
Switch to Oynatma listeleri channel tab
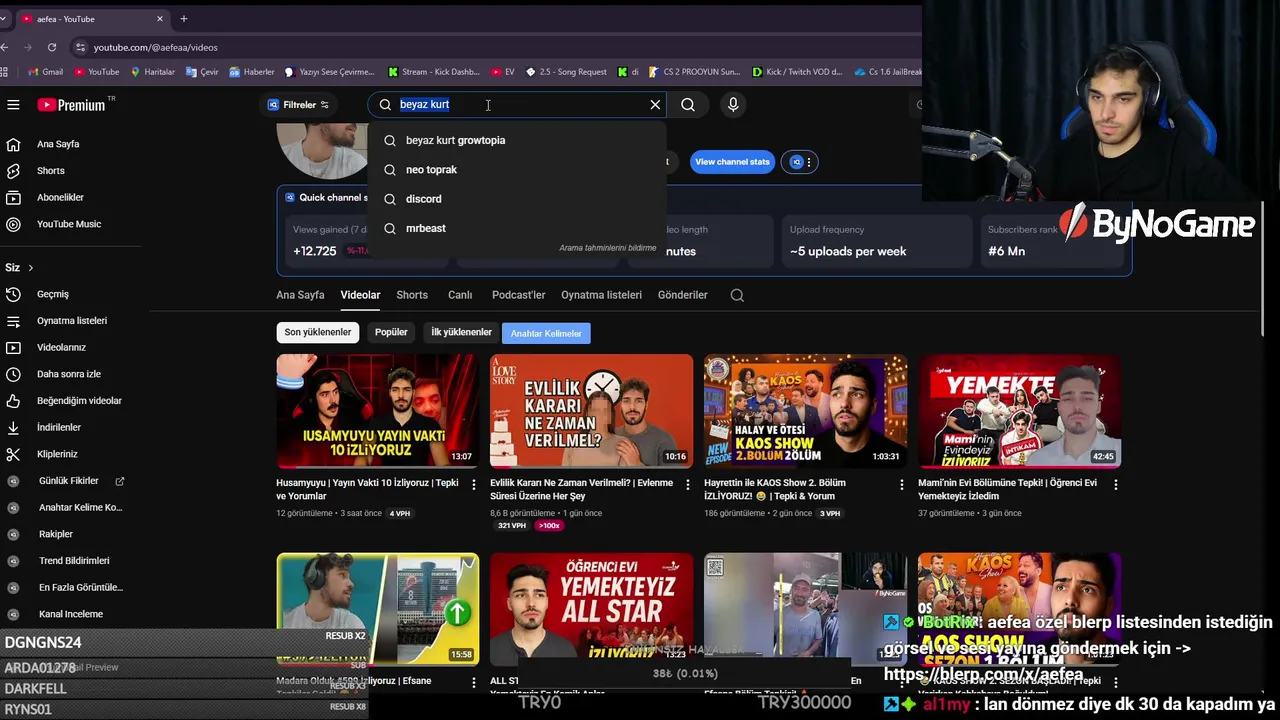point(601,295)
